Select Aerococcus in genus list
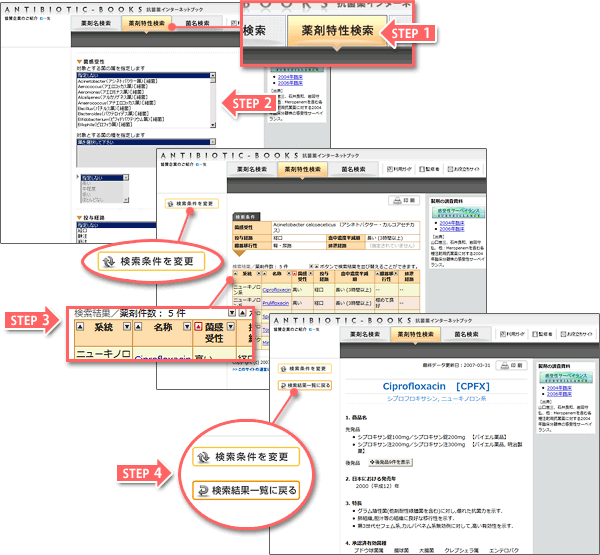The width and height of the screenshot is (600, 555). tap(143, 87)
